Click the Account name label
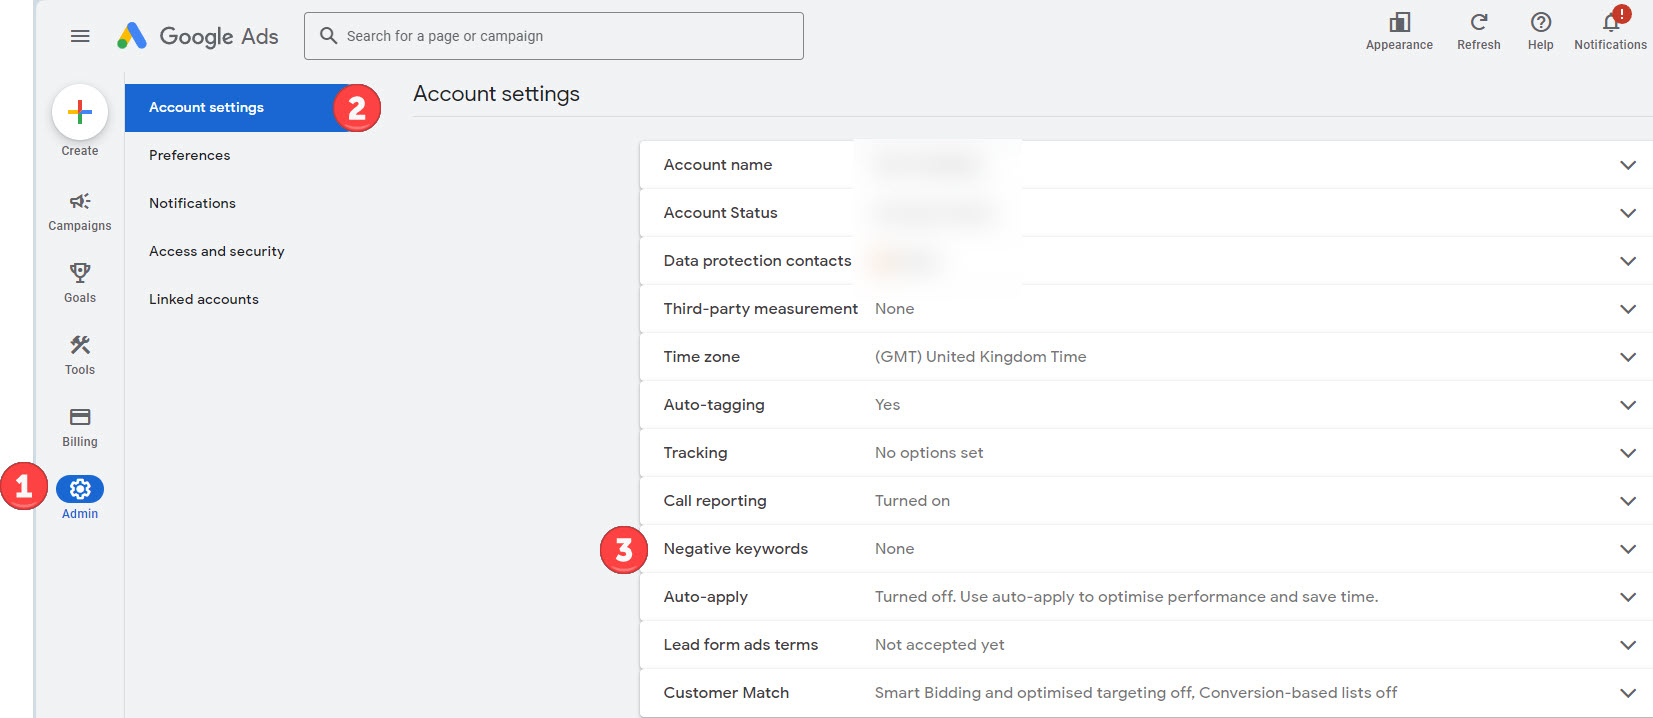The height and width of the screenshot is (718, 1653). pos(718,165)
